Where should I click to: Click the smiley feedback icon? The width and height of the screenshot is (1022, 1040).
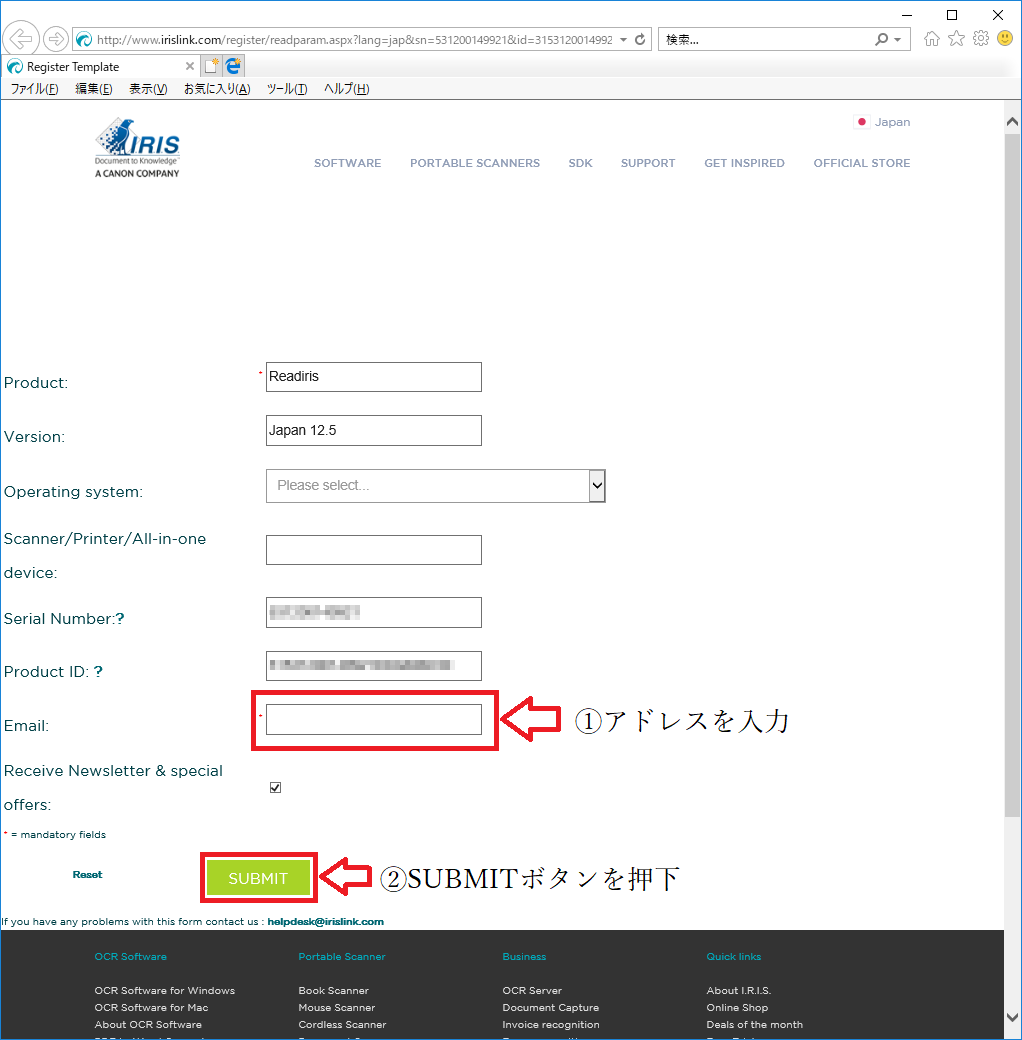1005,38
